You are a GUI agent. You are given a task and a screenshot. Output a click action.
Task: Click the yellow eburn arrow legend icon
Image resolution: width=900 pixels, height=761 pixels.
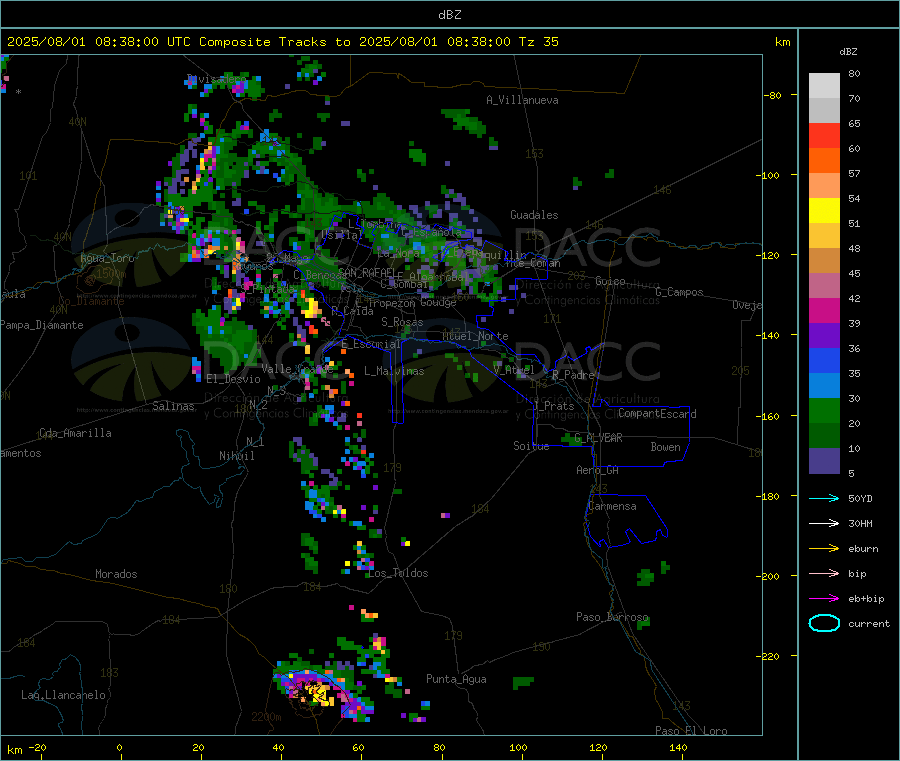coord(824,549)
